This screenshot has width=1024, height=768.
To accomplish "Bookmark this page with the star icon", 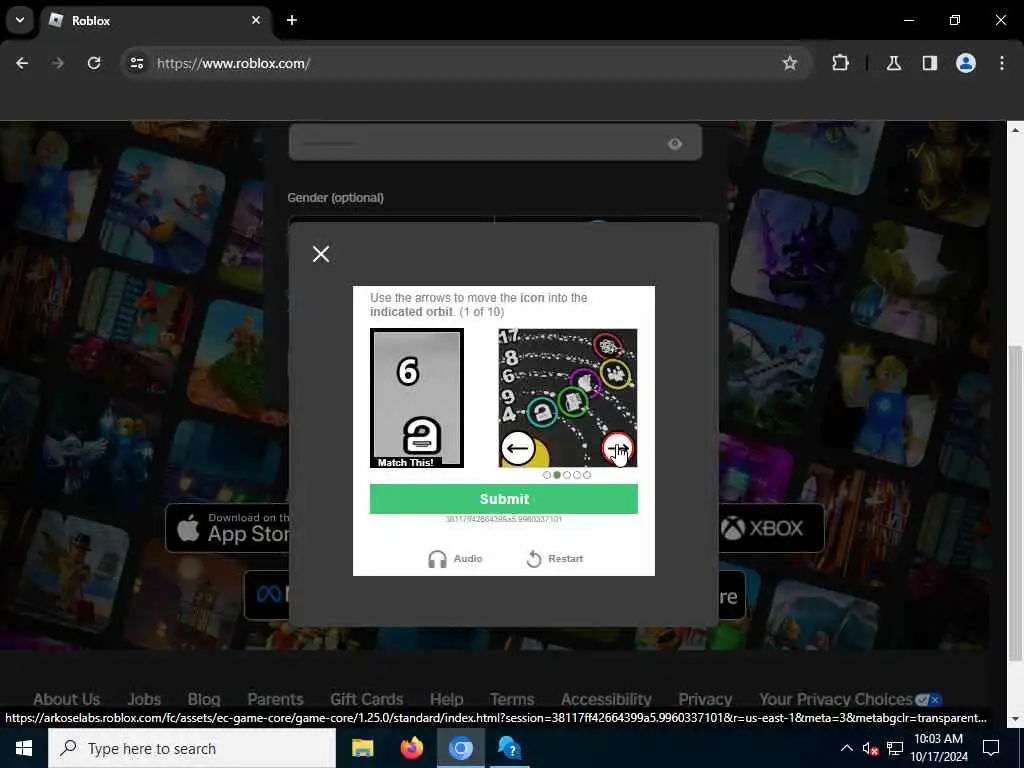I will pos(790,63).
